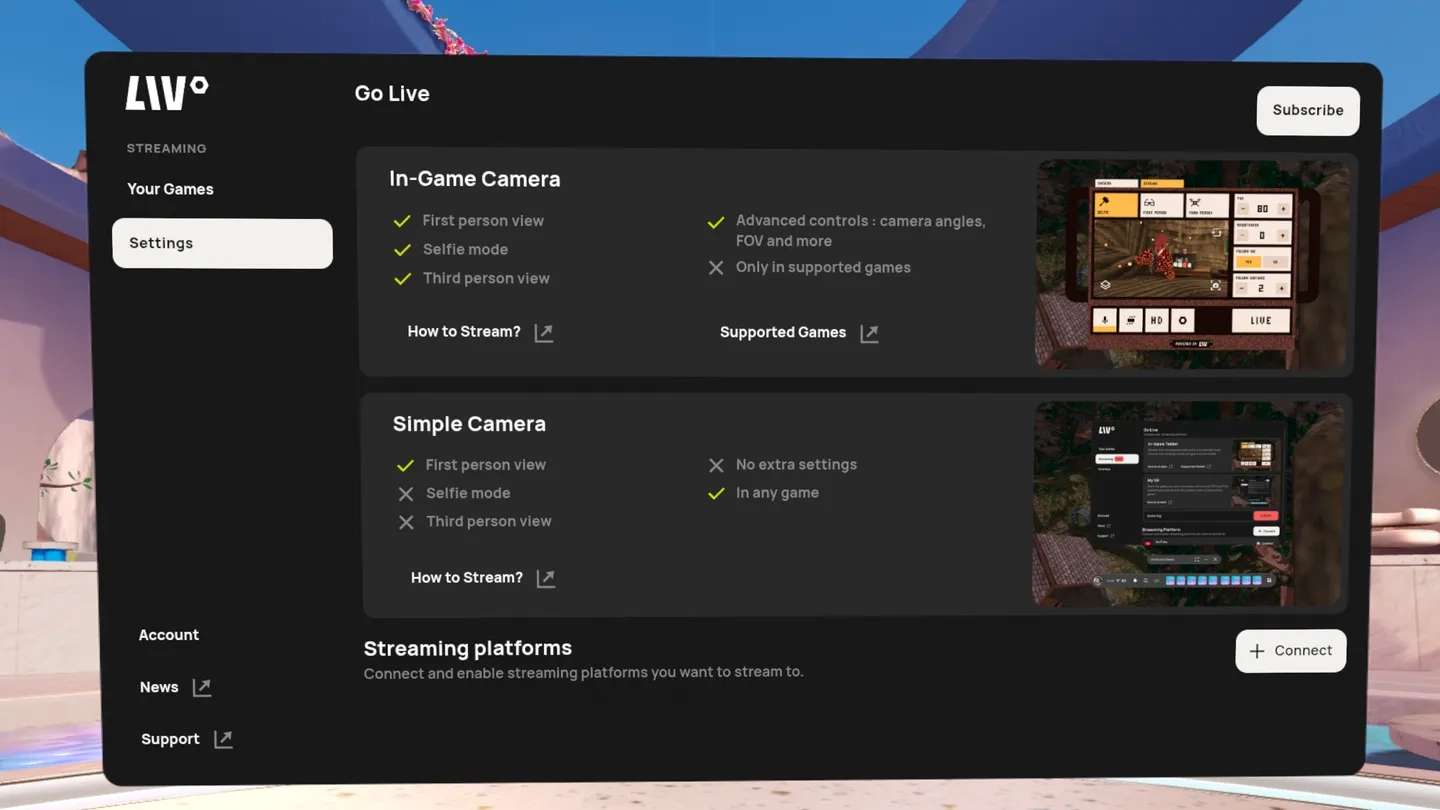The width and height of the screenshot is (1440, 810).
Task: Open the News link
Action: pyautogui.click(x=159, y=687)
